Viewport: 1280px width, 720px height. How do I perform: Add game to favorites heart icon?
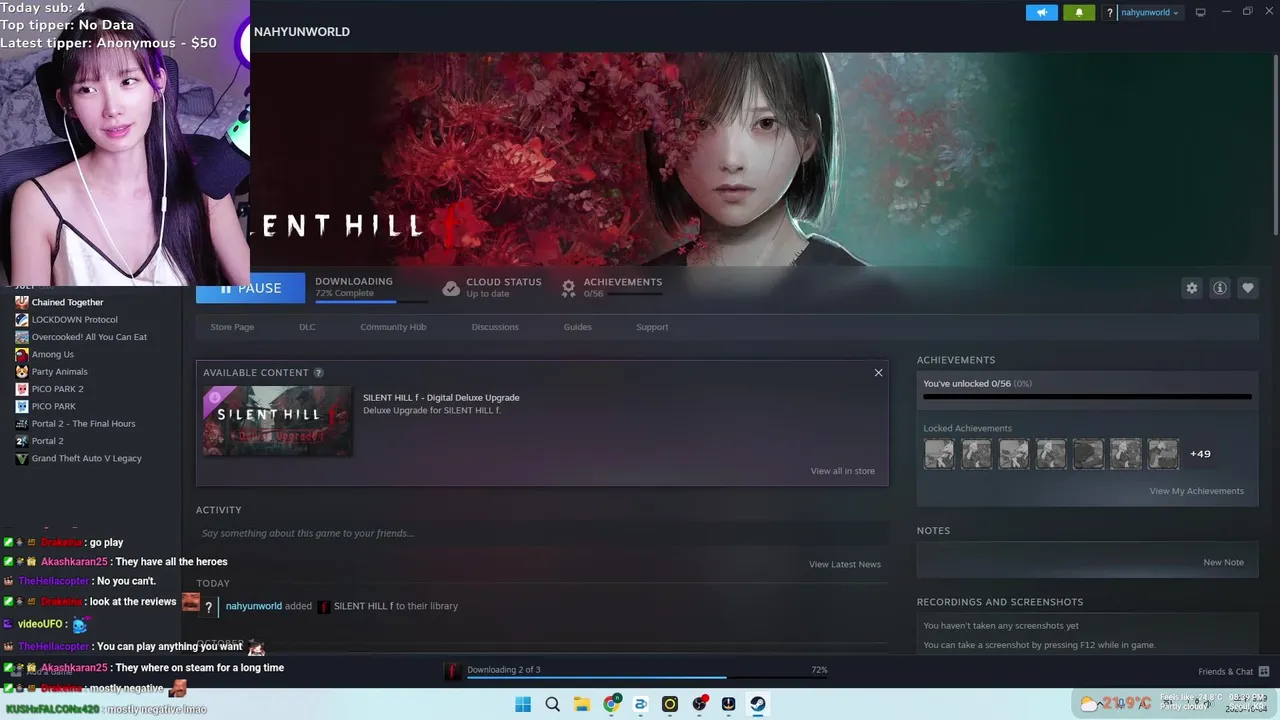tap(1248, 288)
